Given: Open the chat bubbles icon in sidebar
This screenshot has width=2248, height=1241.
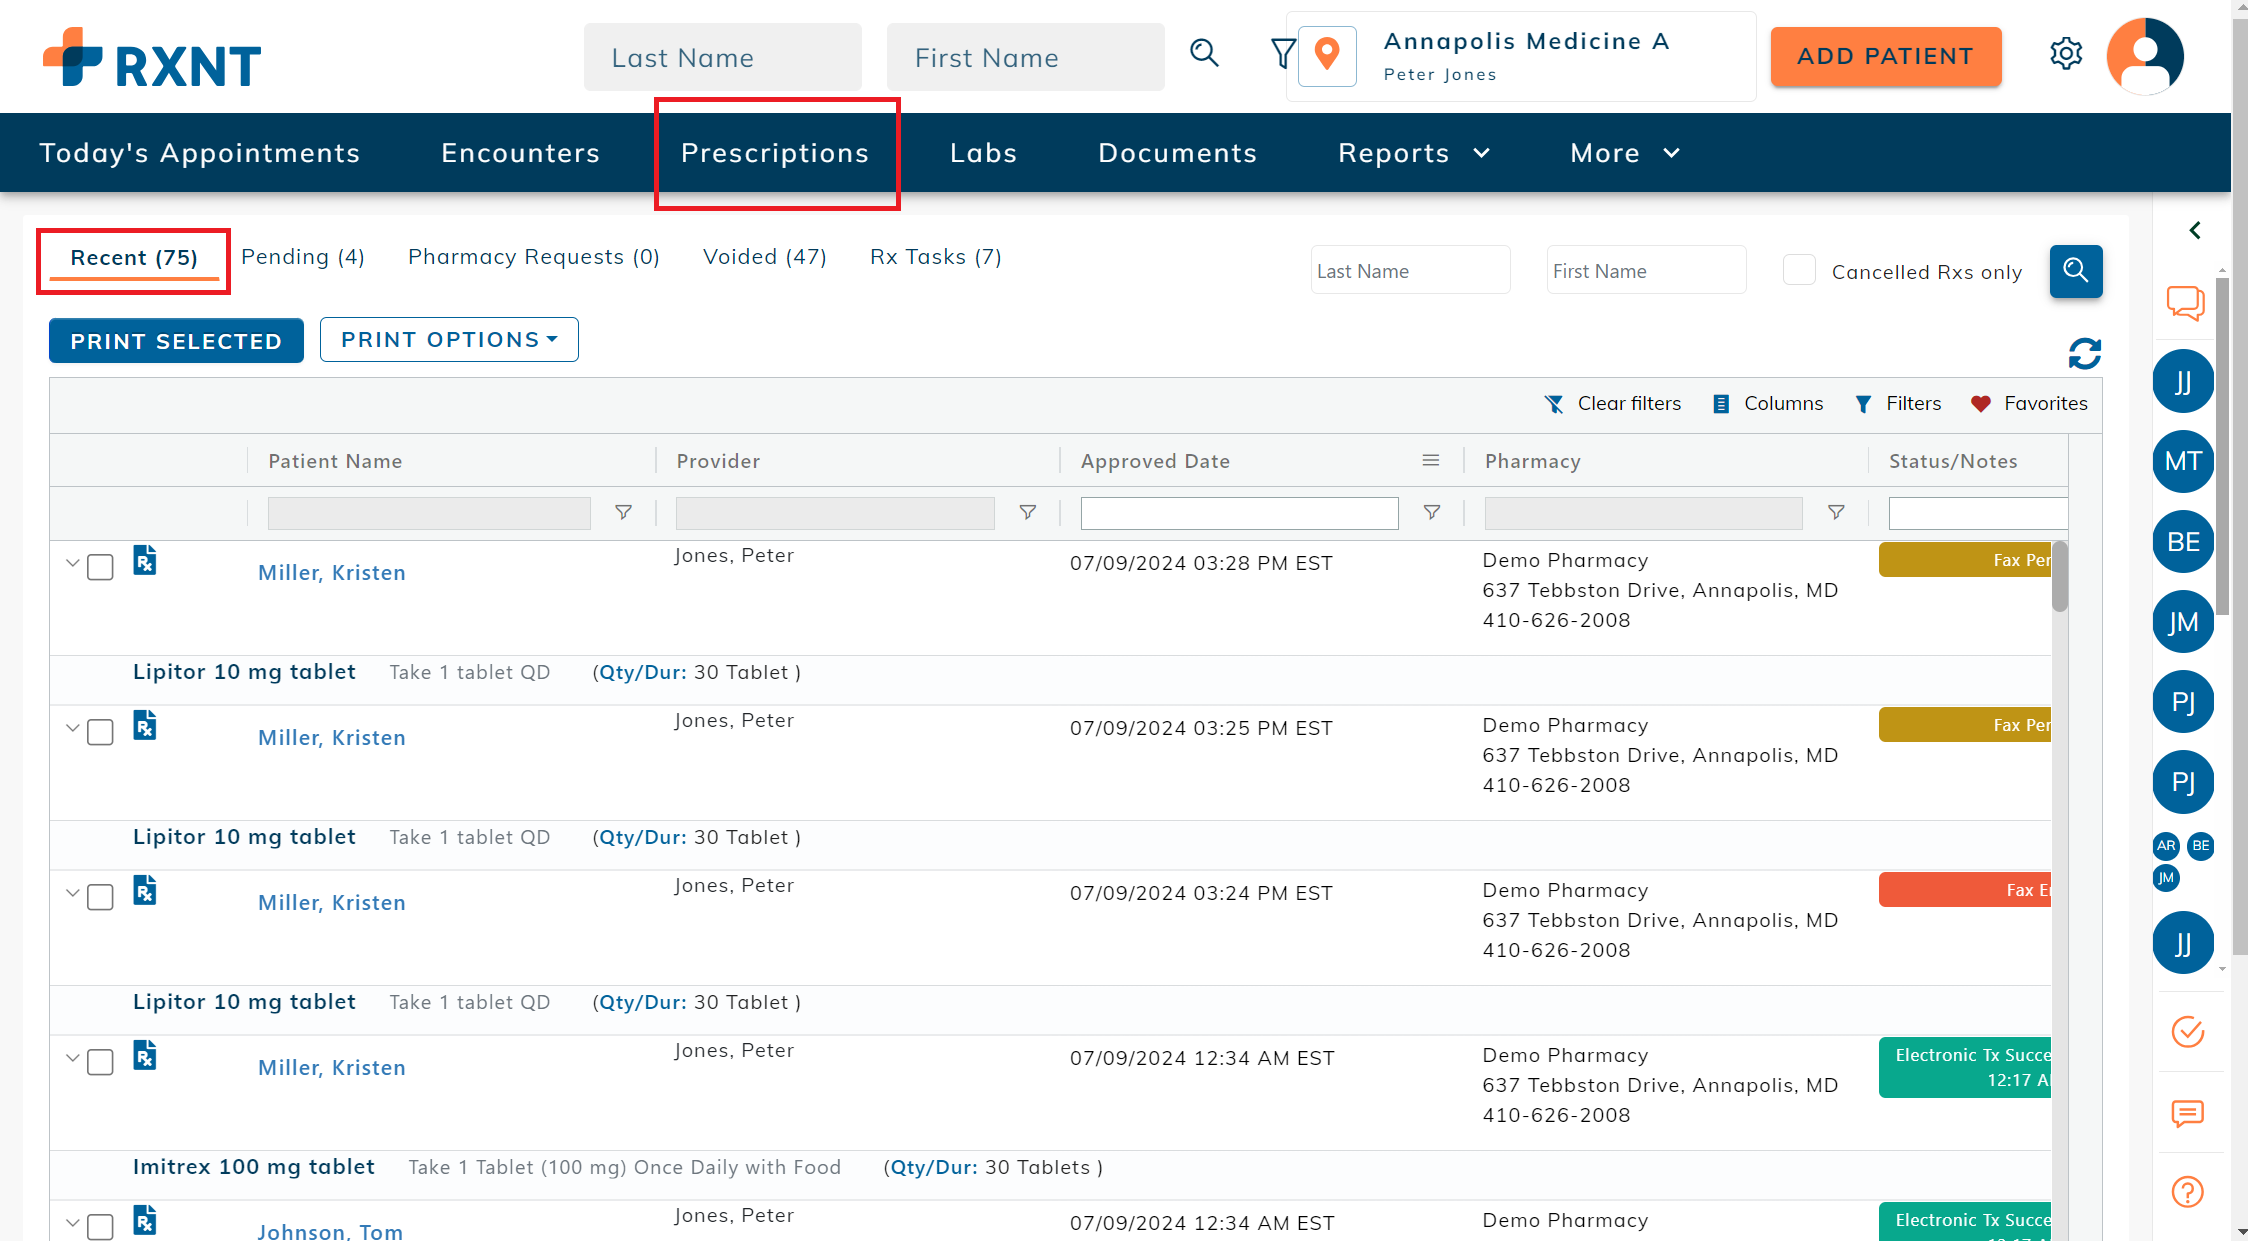Looking at the screenshot, I should pyautogui.click(x=2185, y=302).
